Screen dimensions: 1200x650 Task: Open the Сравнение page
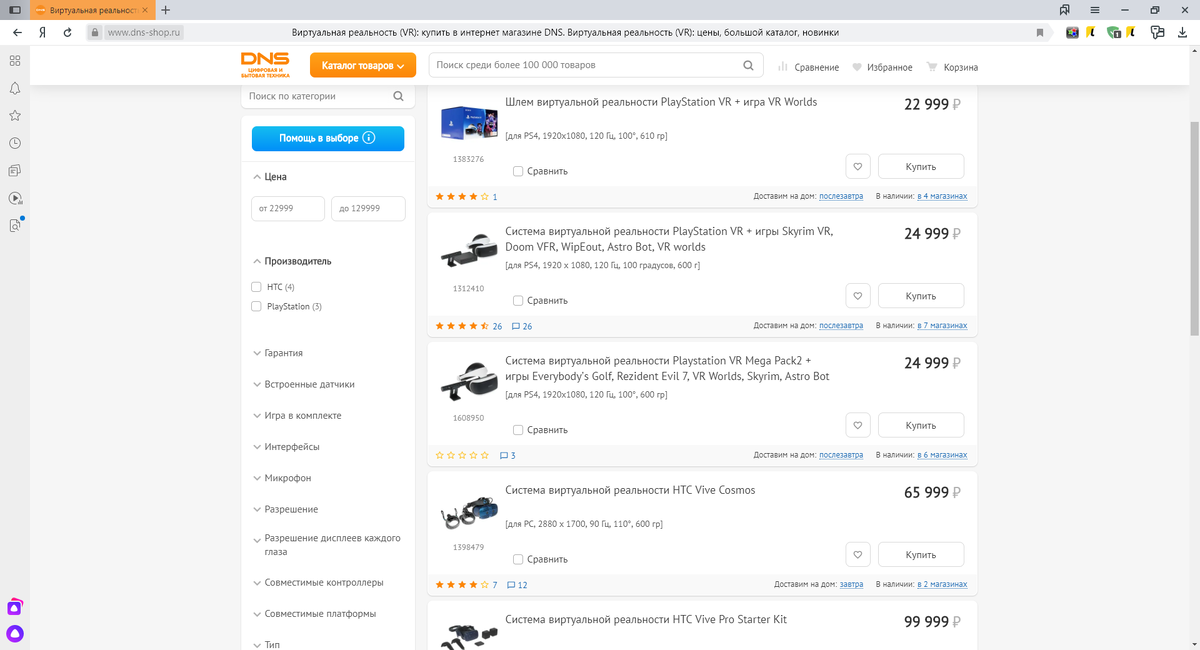coord(808,67)
